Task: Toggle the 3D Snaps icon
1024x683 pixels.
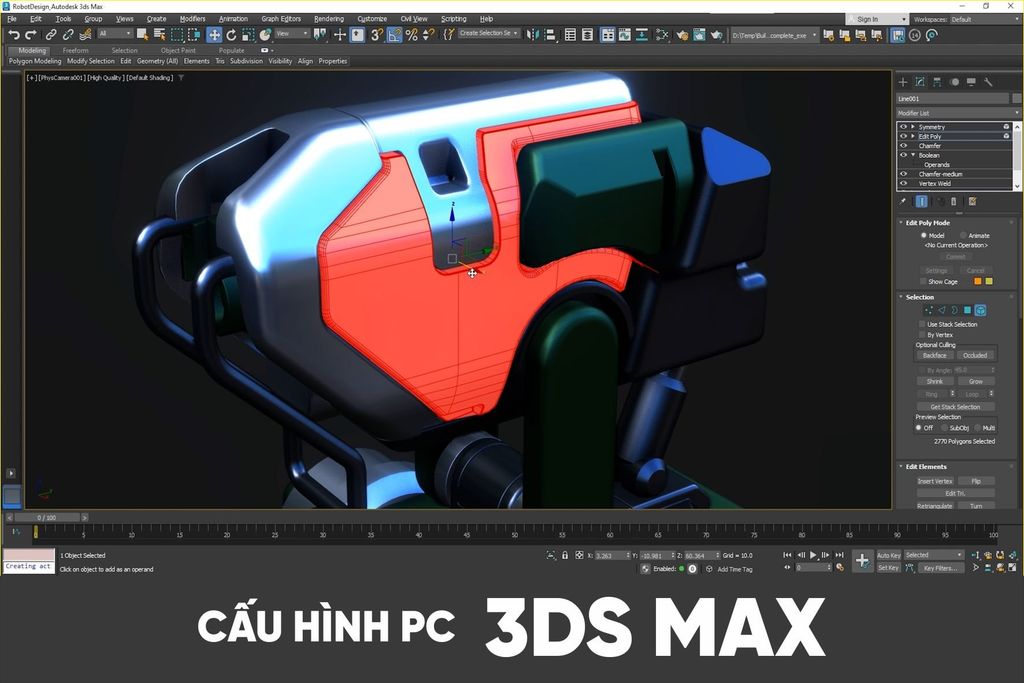Action: pos(377,35)
